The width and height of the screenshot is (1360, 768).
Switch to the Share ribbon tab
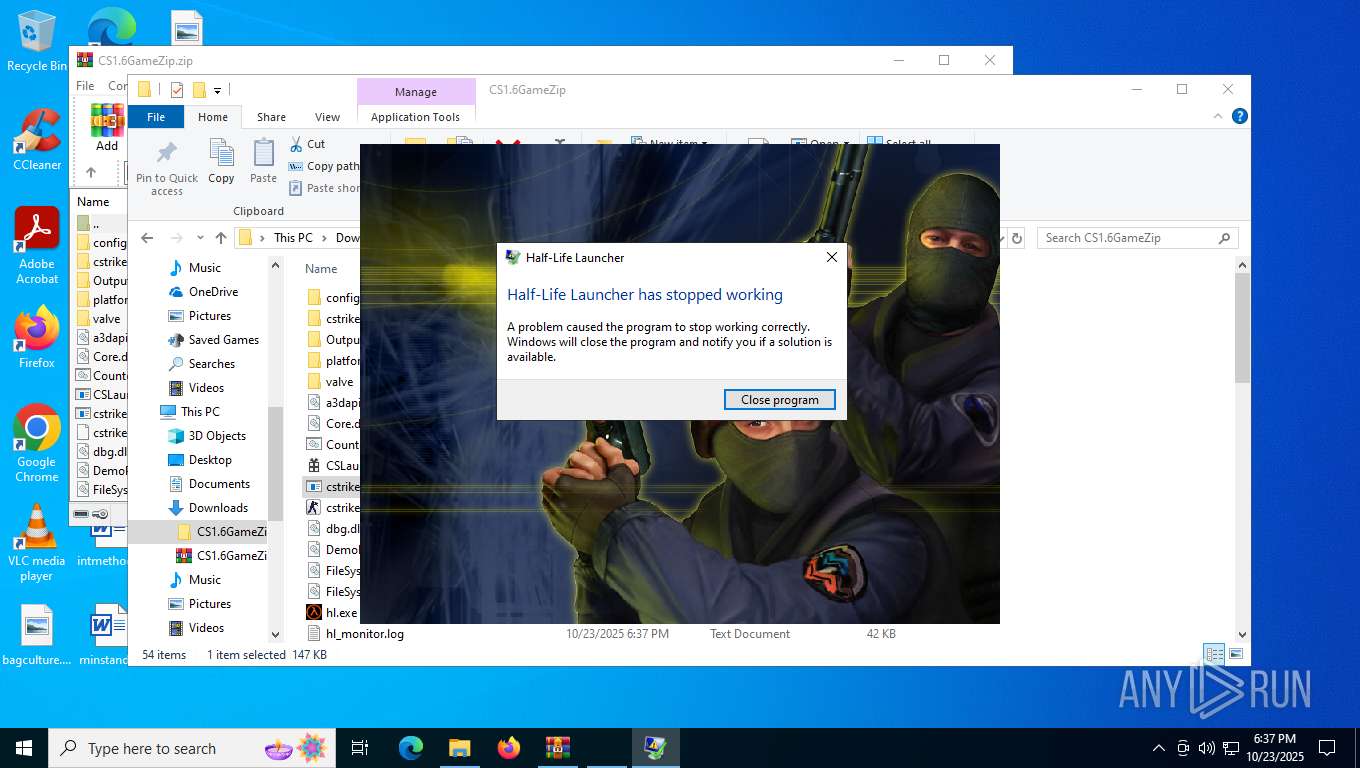click(271, 117)
